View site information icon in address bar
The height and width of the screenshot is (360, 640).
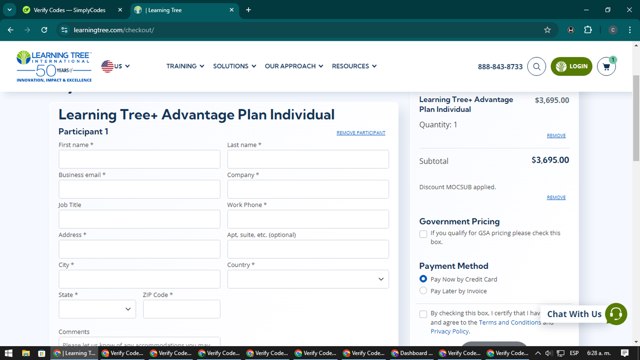point(64,30)
